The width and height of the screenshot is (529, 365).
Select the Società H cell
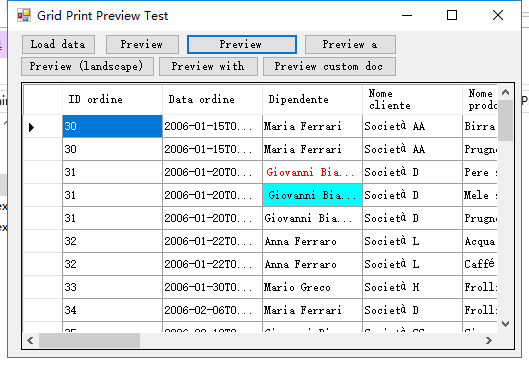pyautogui.click(x=412, y=287)
